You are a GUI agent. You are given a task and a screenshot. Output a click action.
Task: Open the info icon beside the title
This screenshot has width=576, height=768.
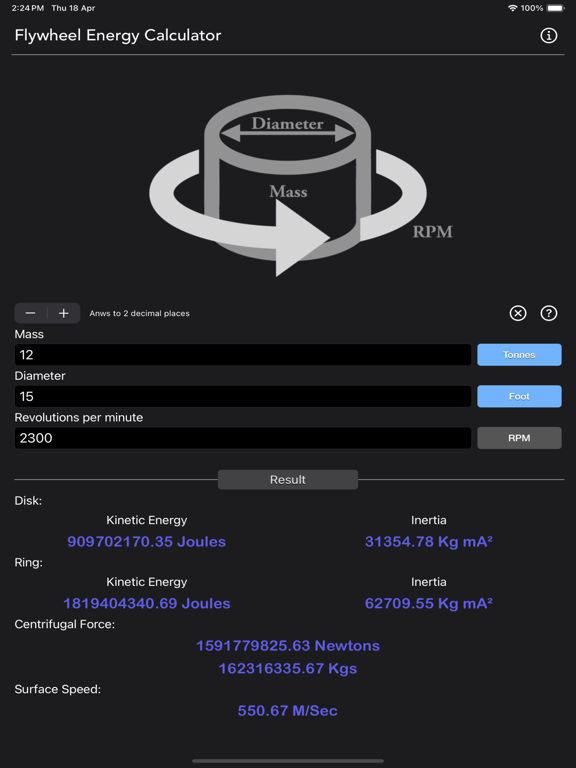point(549,35)
